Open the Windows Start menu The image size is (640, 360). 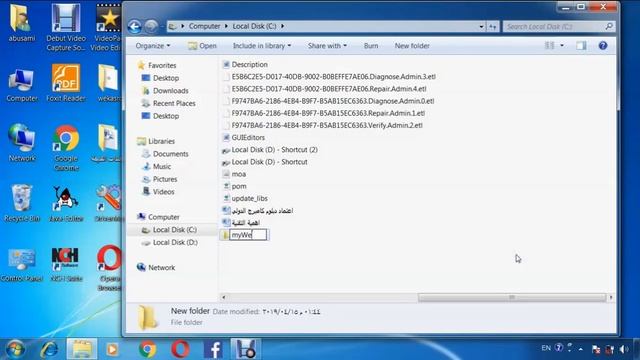(16, 349)
